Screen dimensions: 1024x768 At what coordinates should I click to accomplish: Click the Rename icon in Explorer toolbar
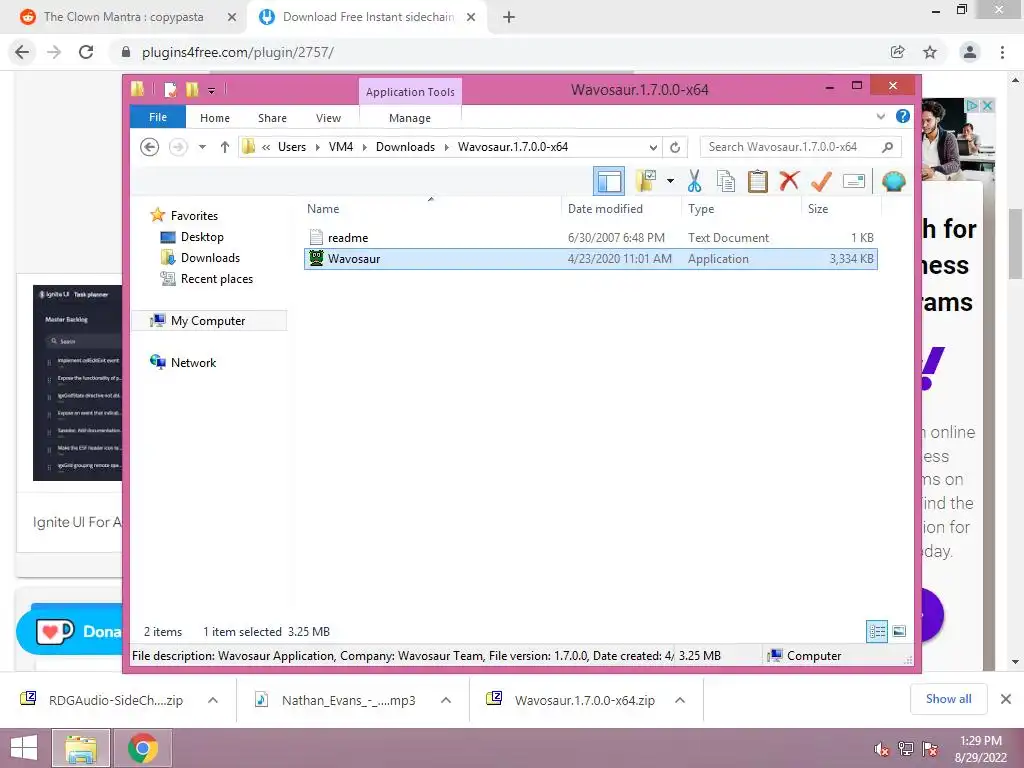pos(854,181)
